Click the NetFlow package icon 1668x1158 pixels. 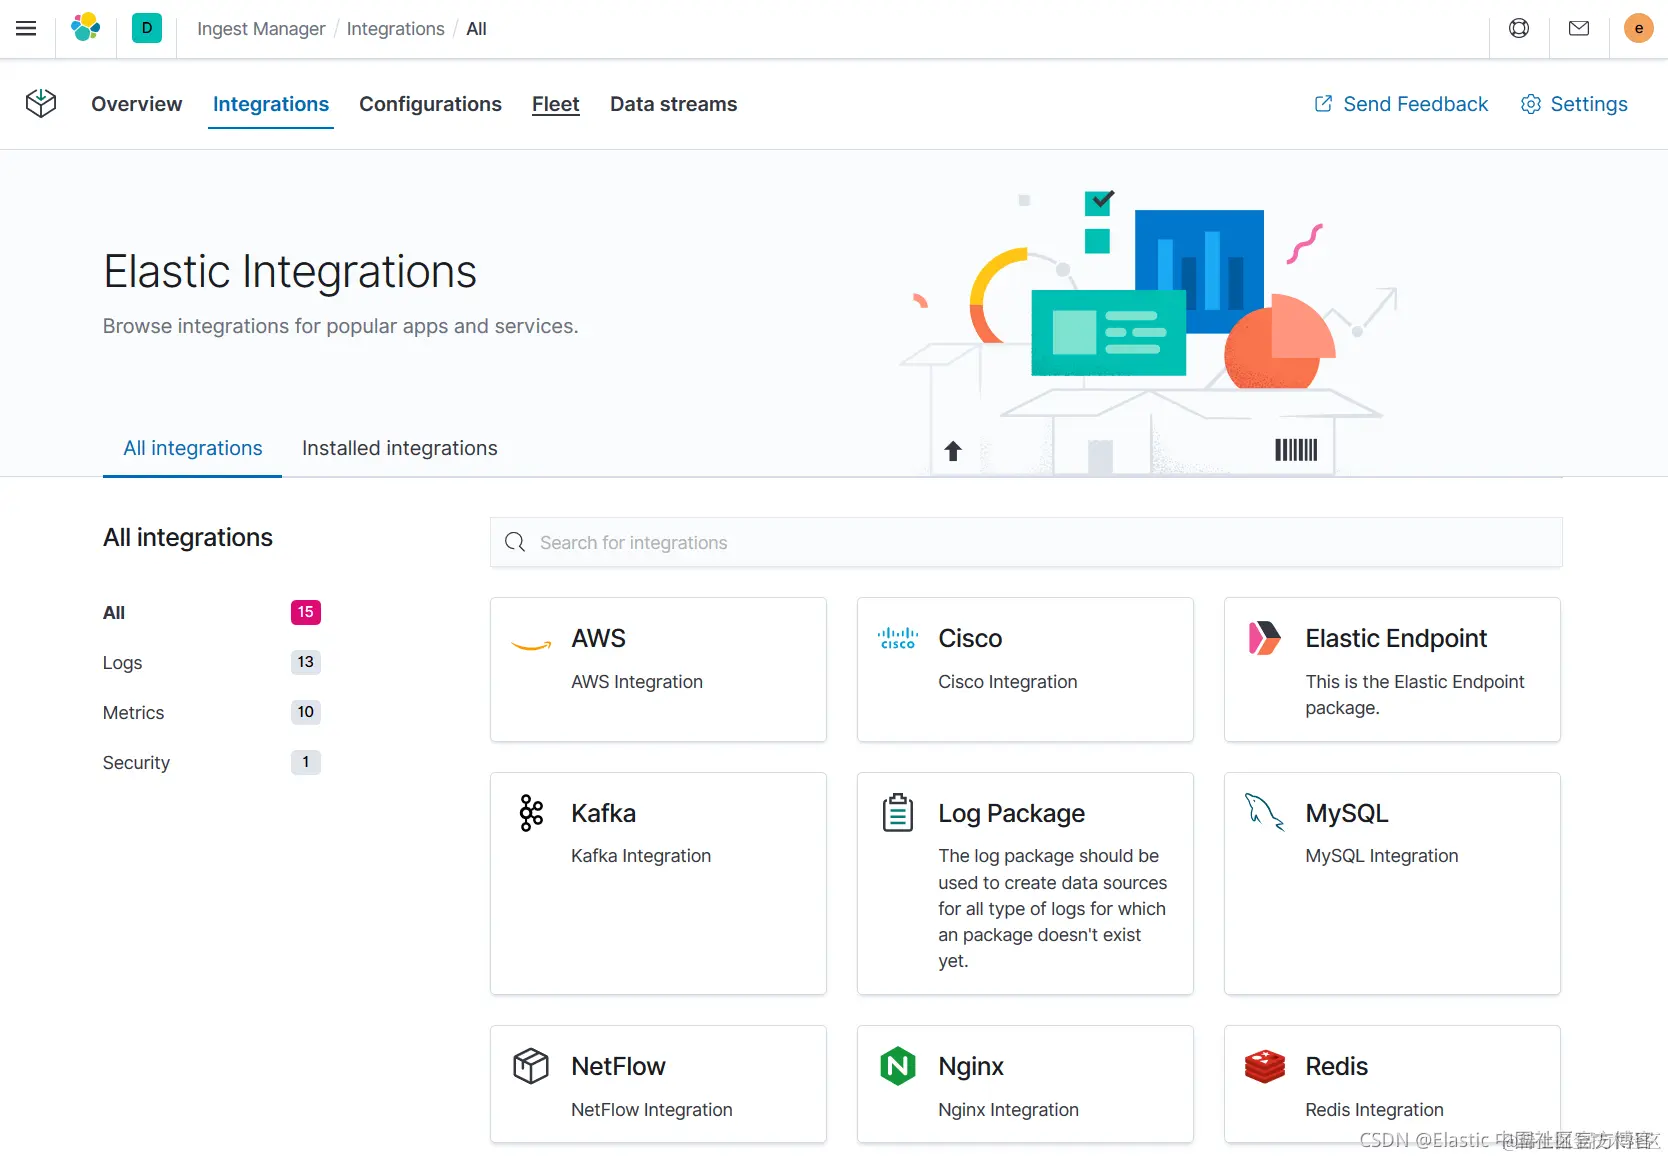coord(531,1066)
